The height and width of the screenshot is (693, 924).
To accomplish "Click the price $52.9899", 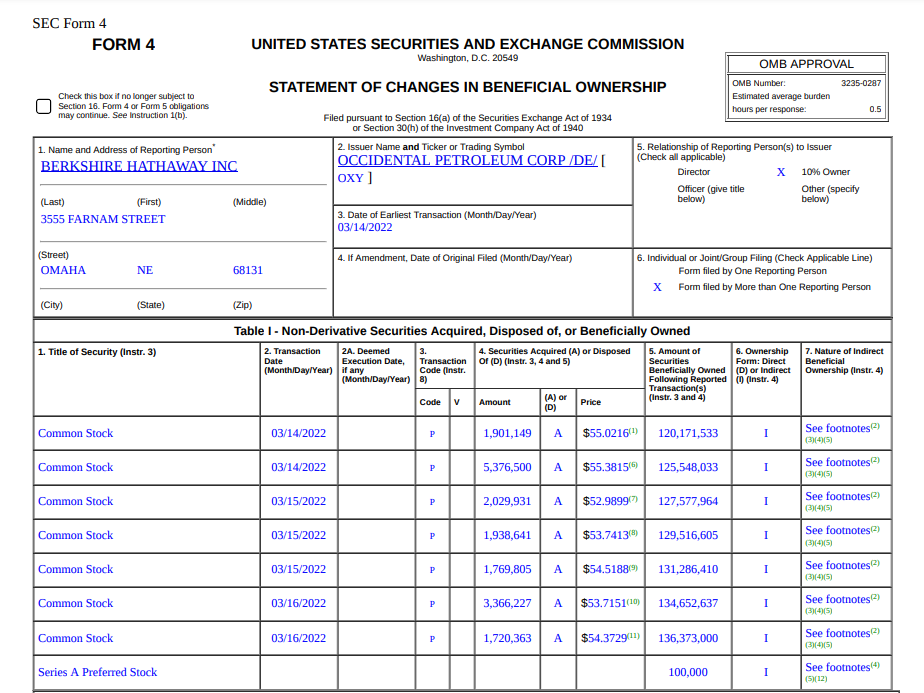I will pos(606,501).
